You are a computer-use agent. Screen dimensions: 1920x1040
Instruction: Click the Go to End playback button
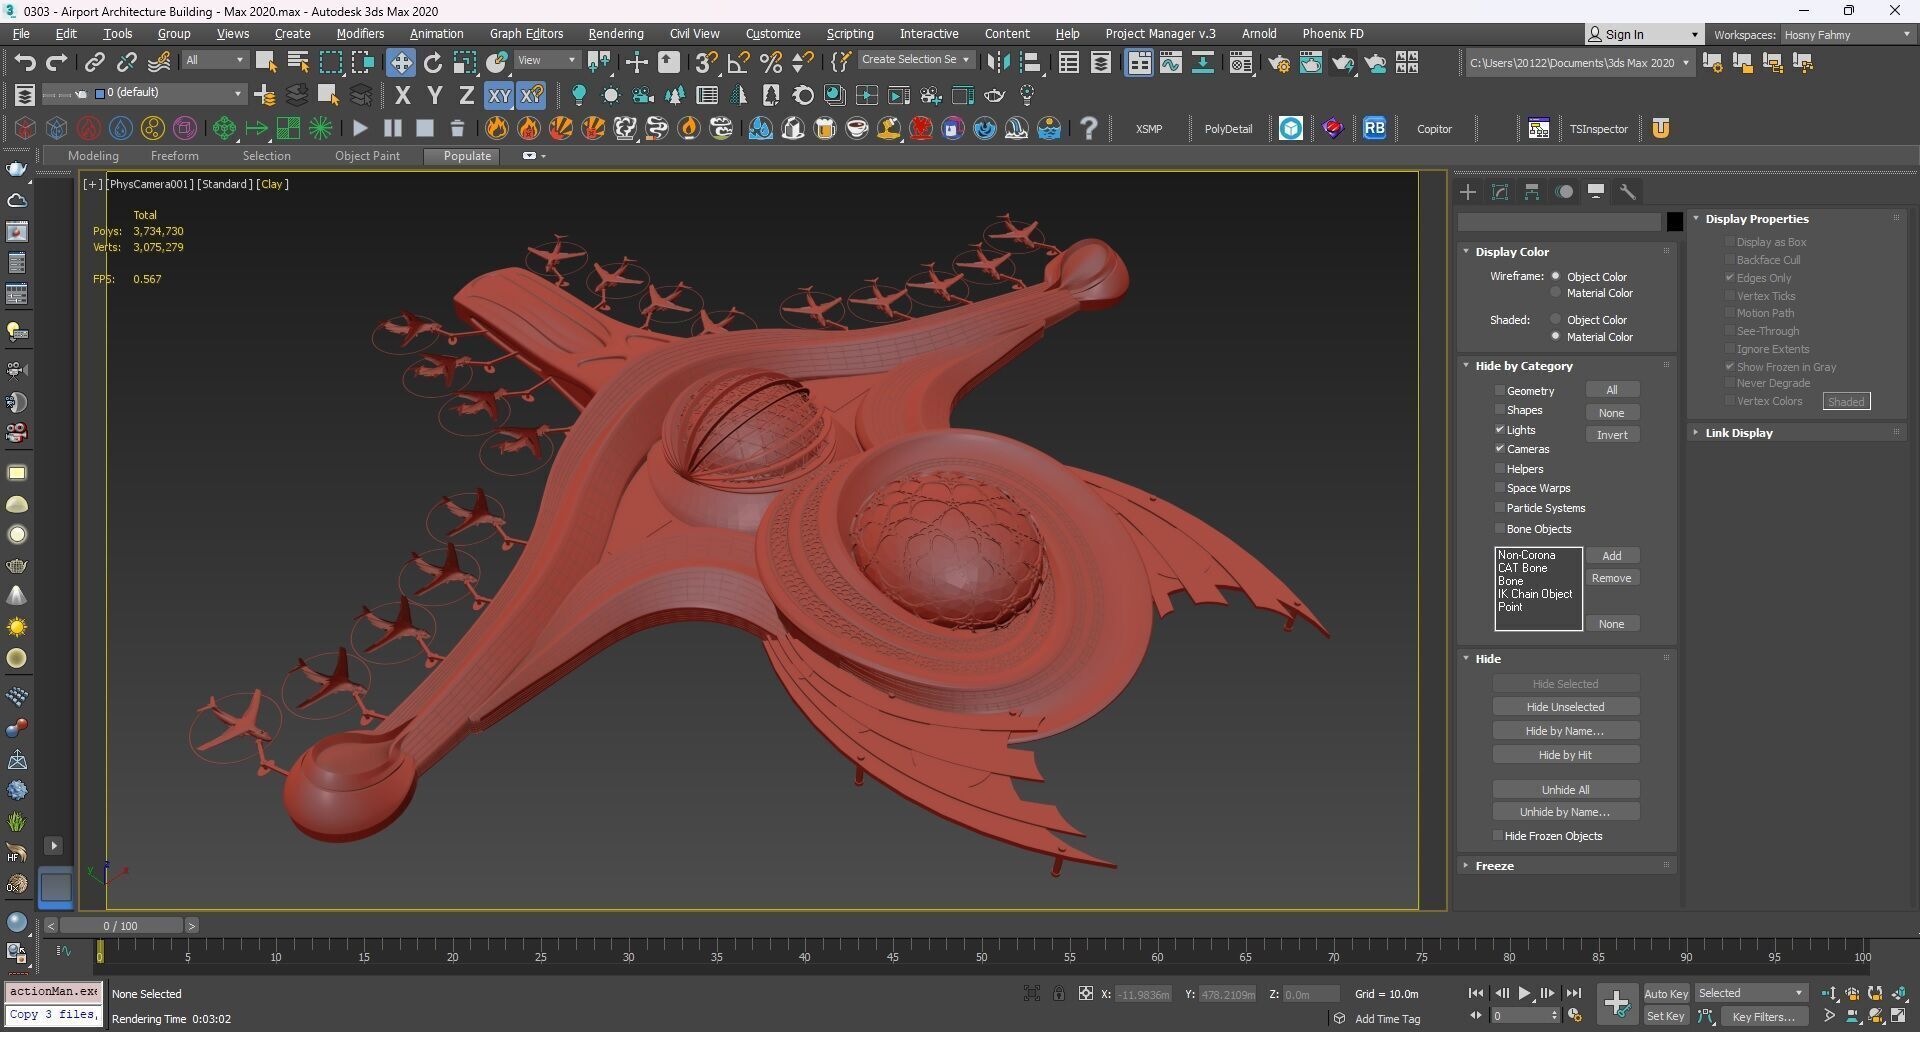tap(1574, 994)
